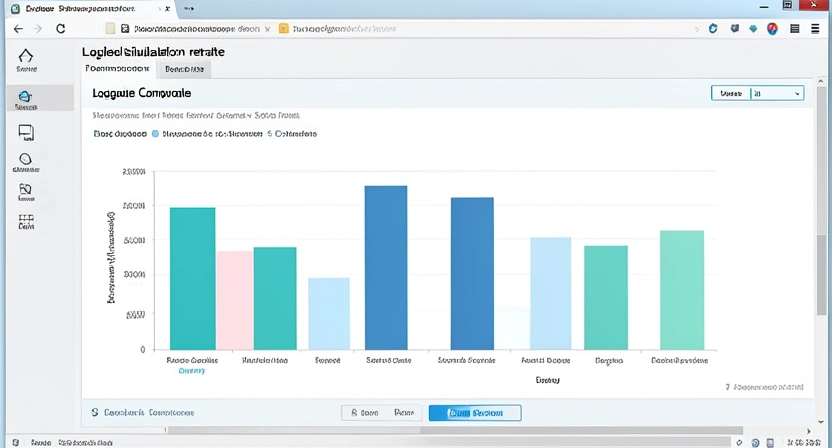Image resolution: width=832 pixels, height=448 pixels.
Task: Click the tallest dark blue chart bar
Action: click(x=386, y=267)
